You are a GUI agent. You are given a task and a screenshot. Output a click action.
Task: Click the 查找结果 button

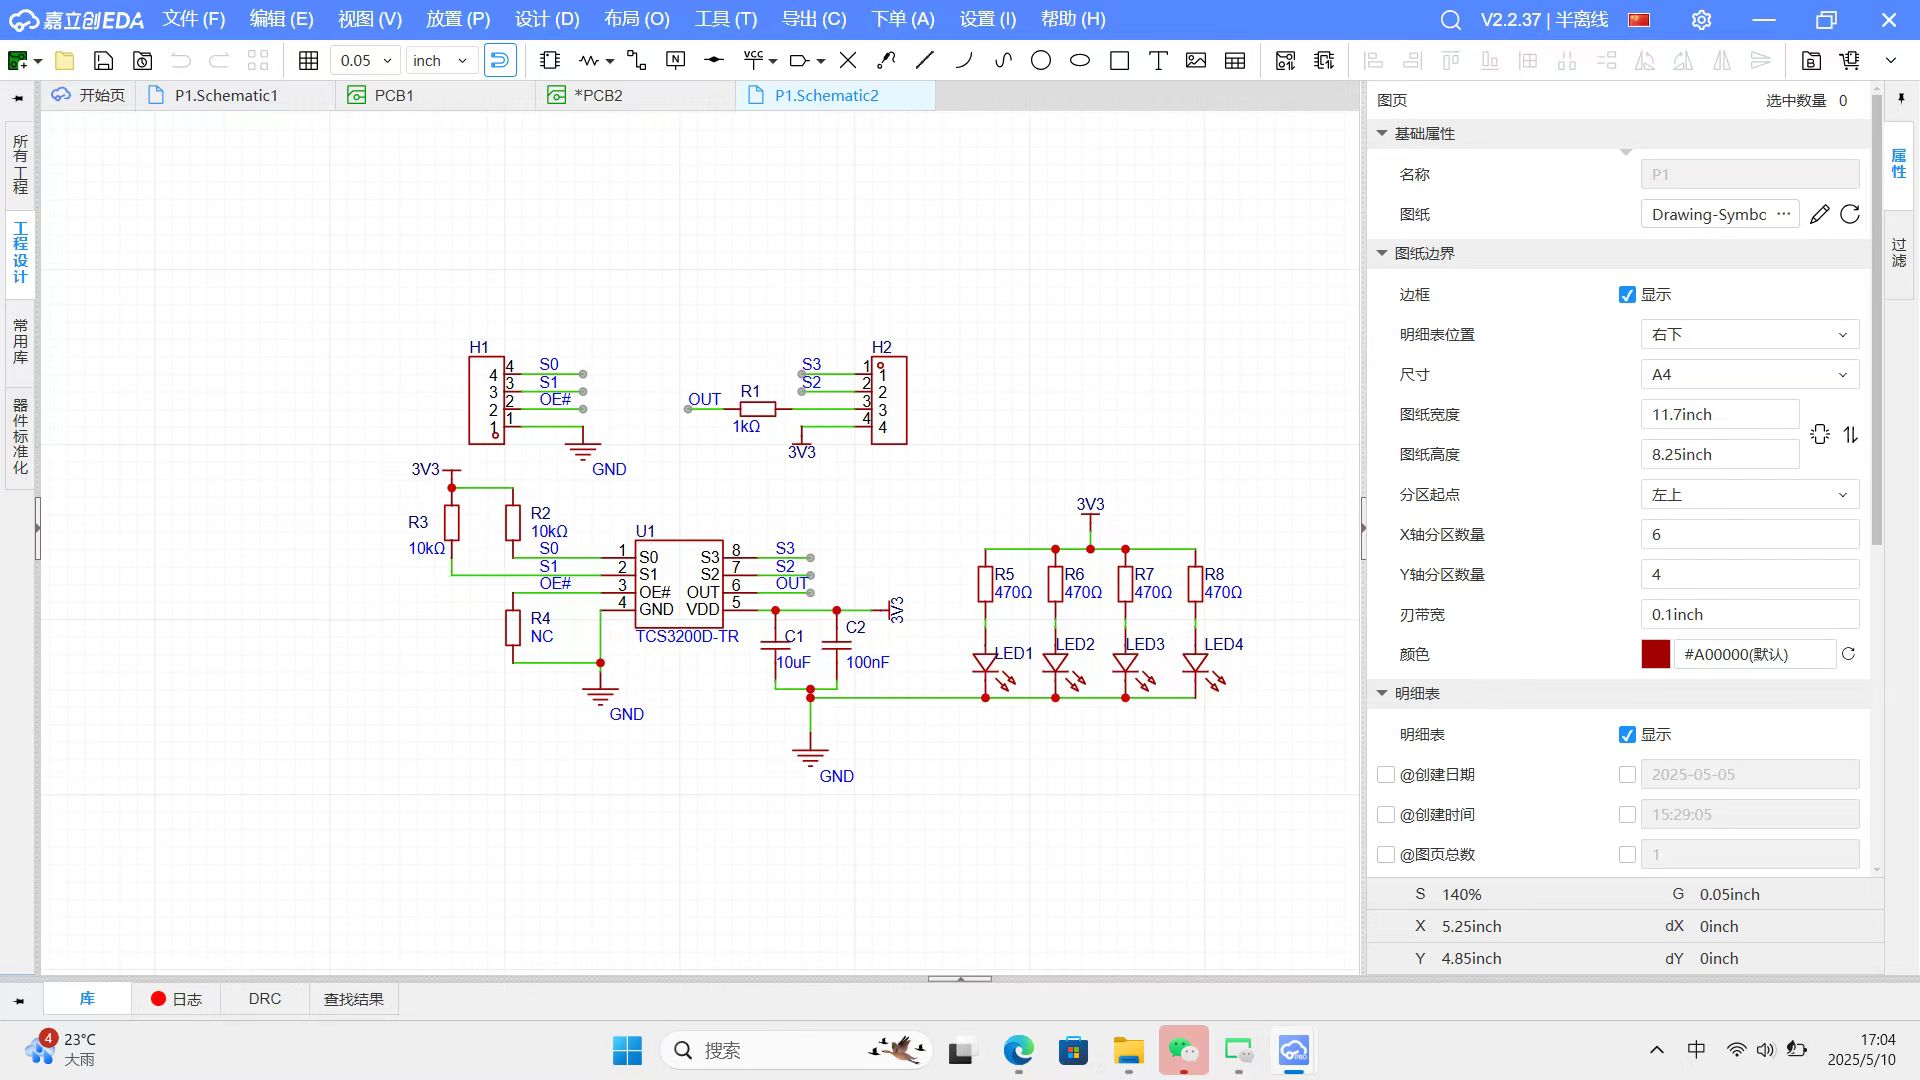coord(353,999)
